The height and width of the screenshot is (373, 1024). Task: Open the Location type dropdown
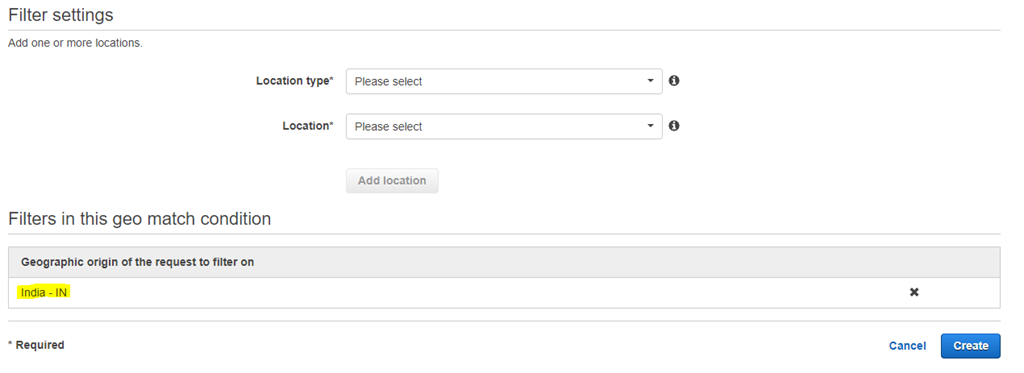click(x=504, y=82)
